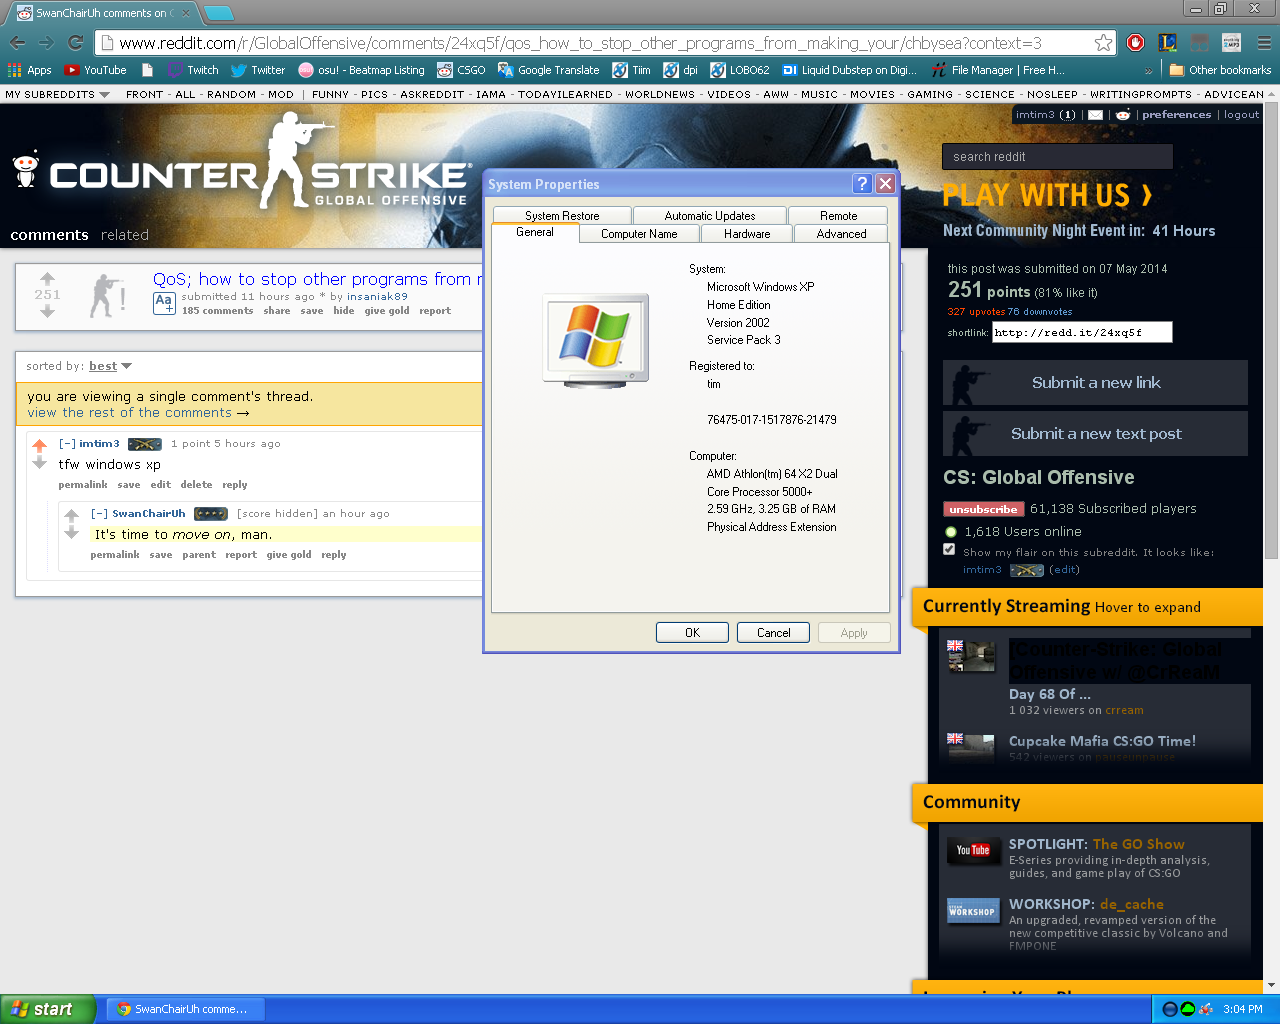Click the search reddit field
This screenshot has height=1024, width=1280.
click(1057, 157)
